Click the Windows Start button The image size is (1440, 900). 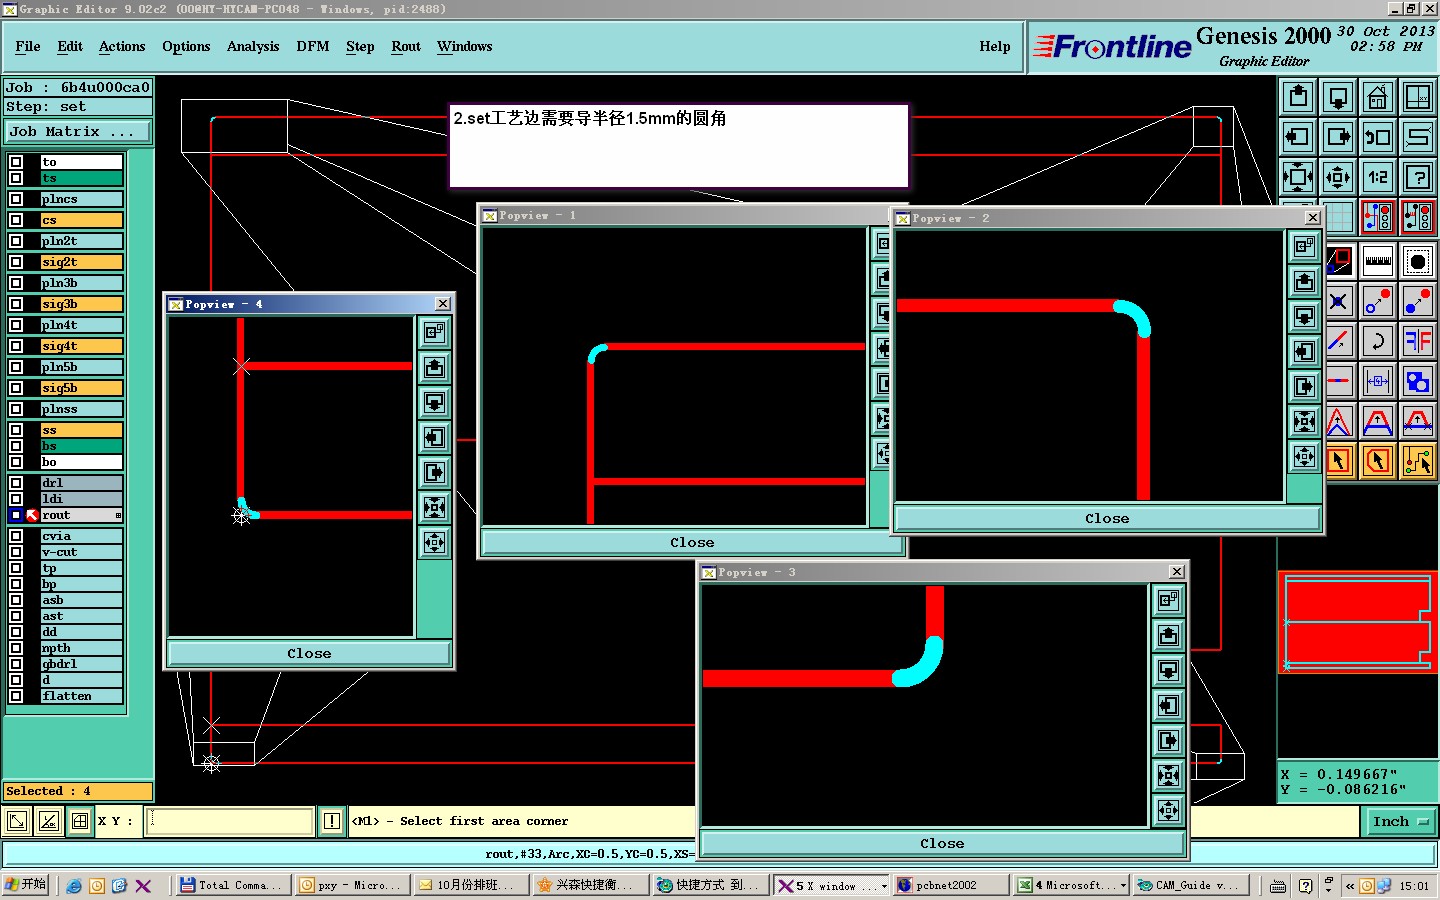pos(26,885)
